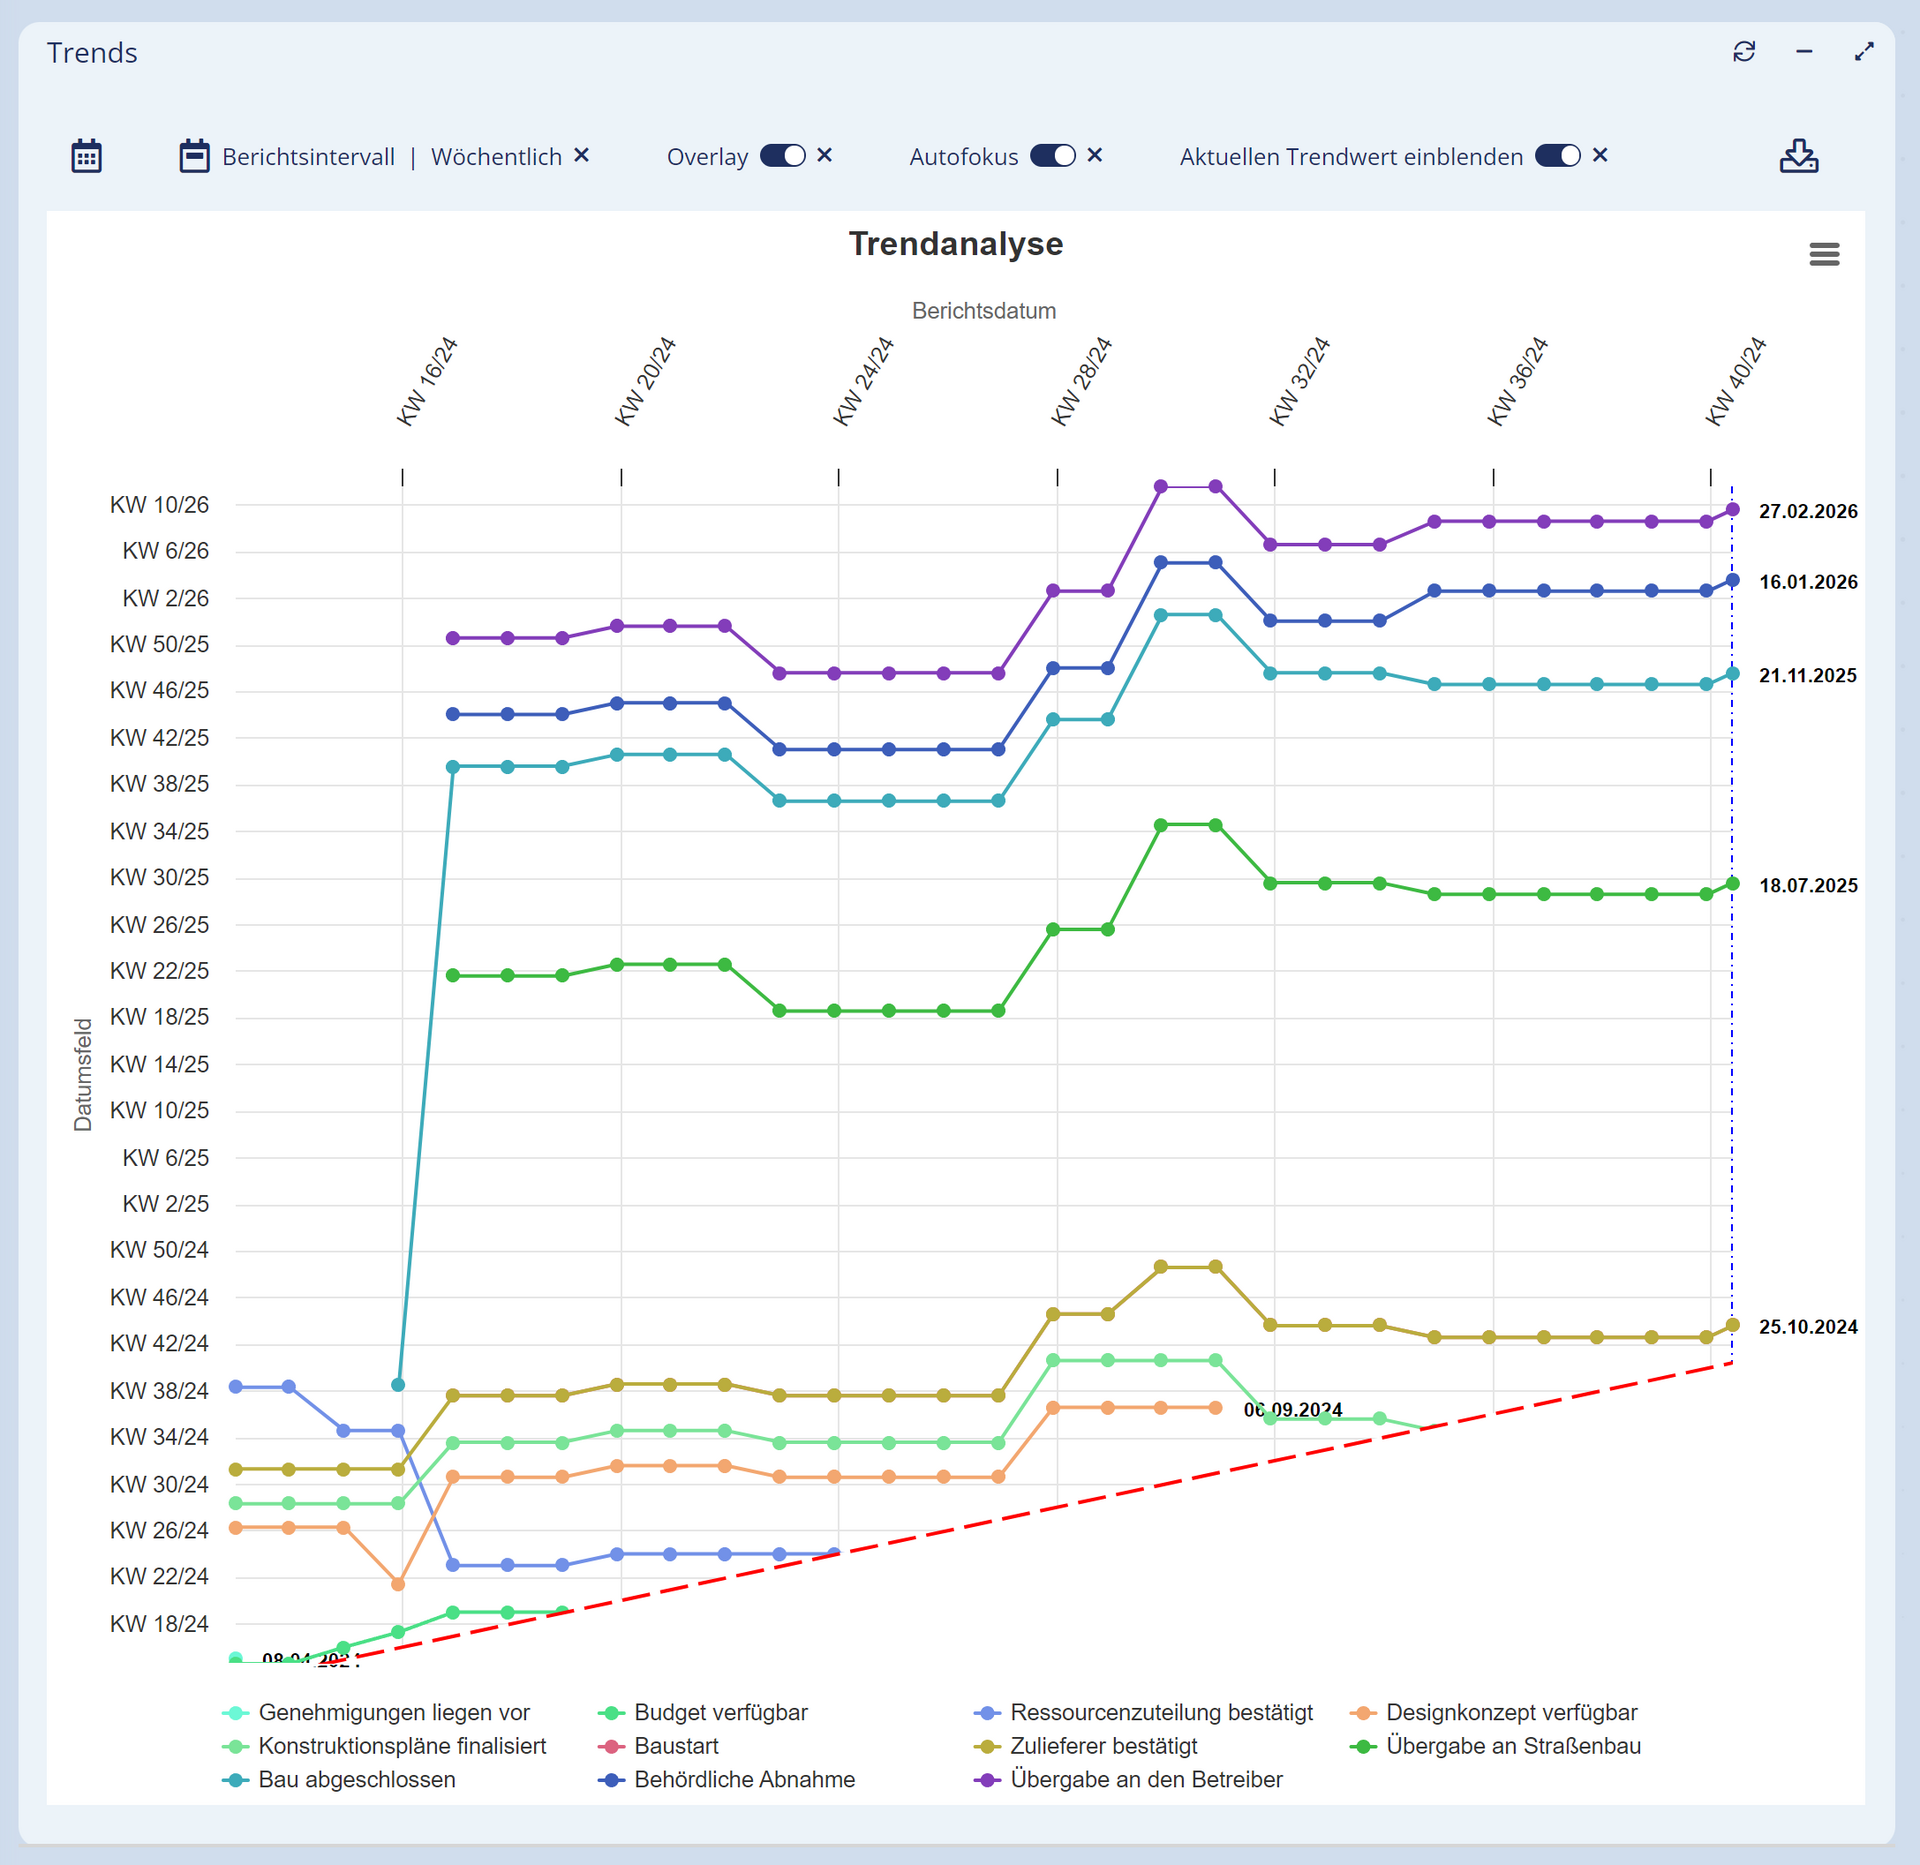This screenshot has height=1865, width=1920.
Task: Expand the Trends panel to fullscreen
Action: point(1863,52)
